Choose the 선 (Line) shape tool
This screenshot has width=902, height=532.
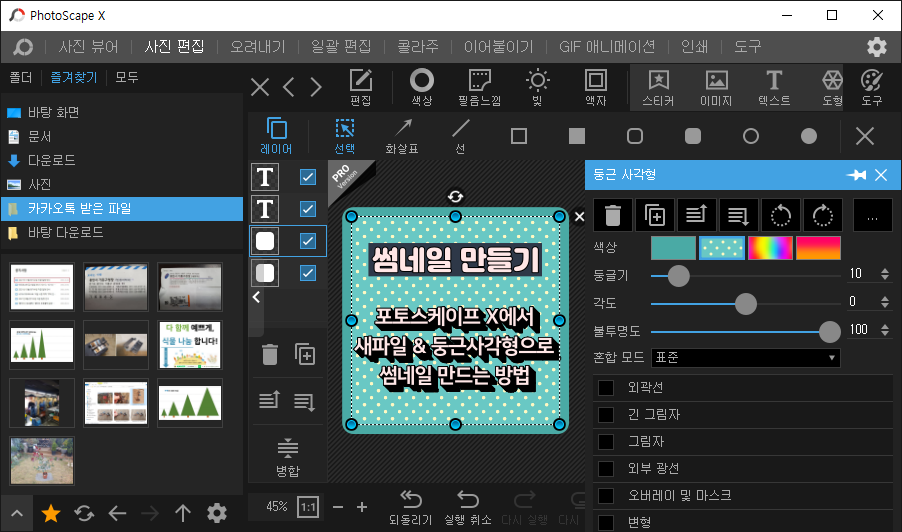[460, 136]
